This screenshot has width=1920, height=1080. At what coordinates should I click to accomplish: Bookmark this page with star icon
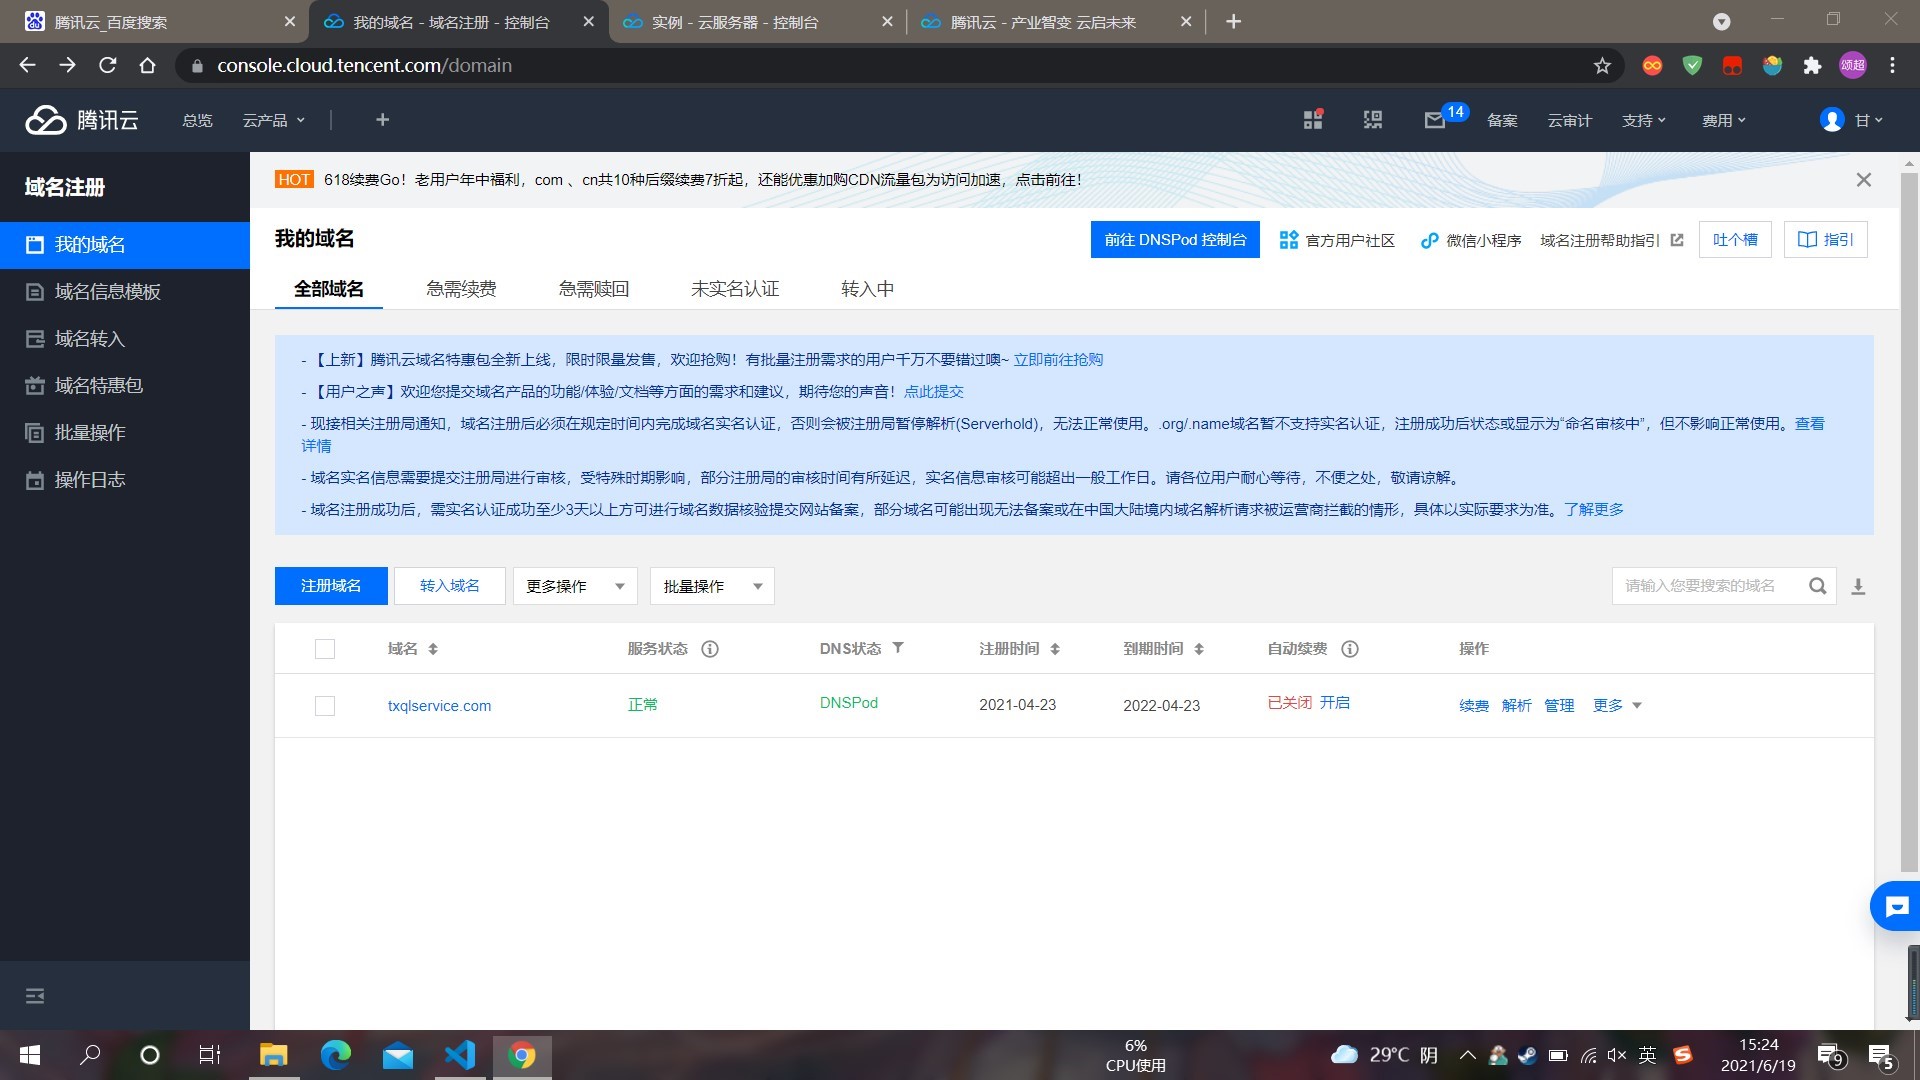point(1602,66)
